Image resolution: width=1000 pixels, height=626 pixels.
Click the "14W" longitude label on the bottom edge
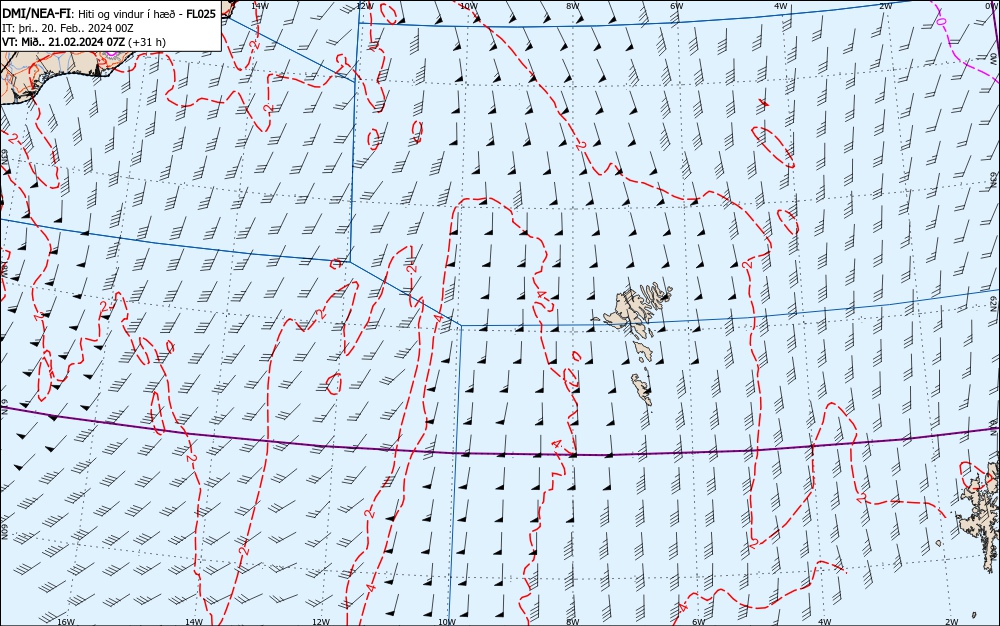point(194,622)
